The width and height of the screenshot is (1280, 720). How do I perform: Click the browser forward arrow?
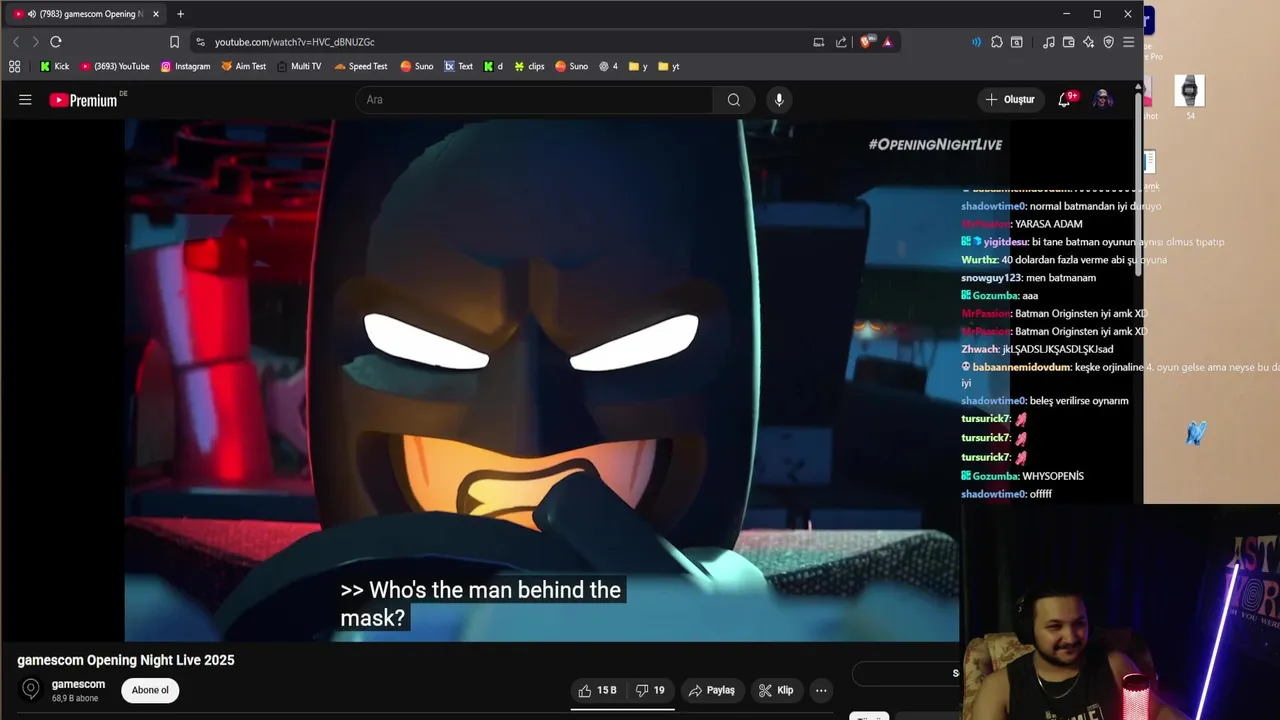tap(35, 42)
